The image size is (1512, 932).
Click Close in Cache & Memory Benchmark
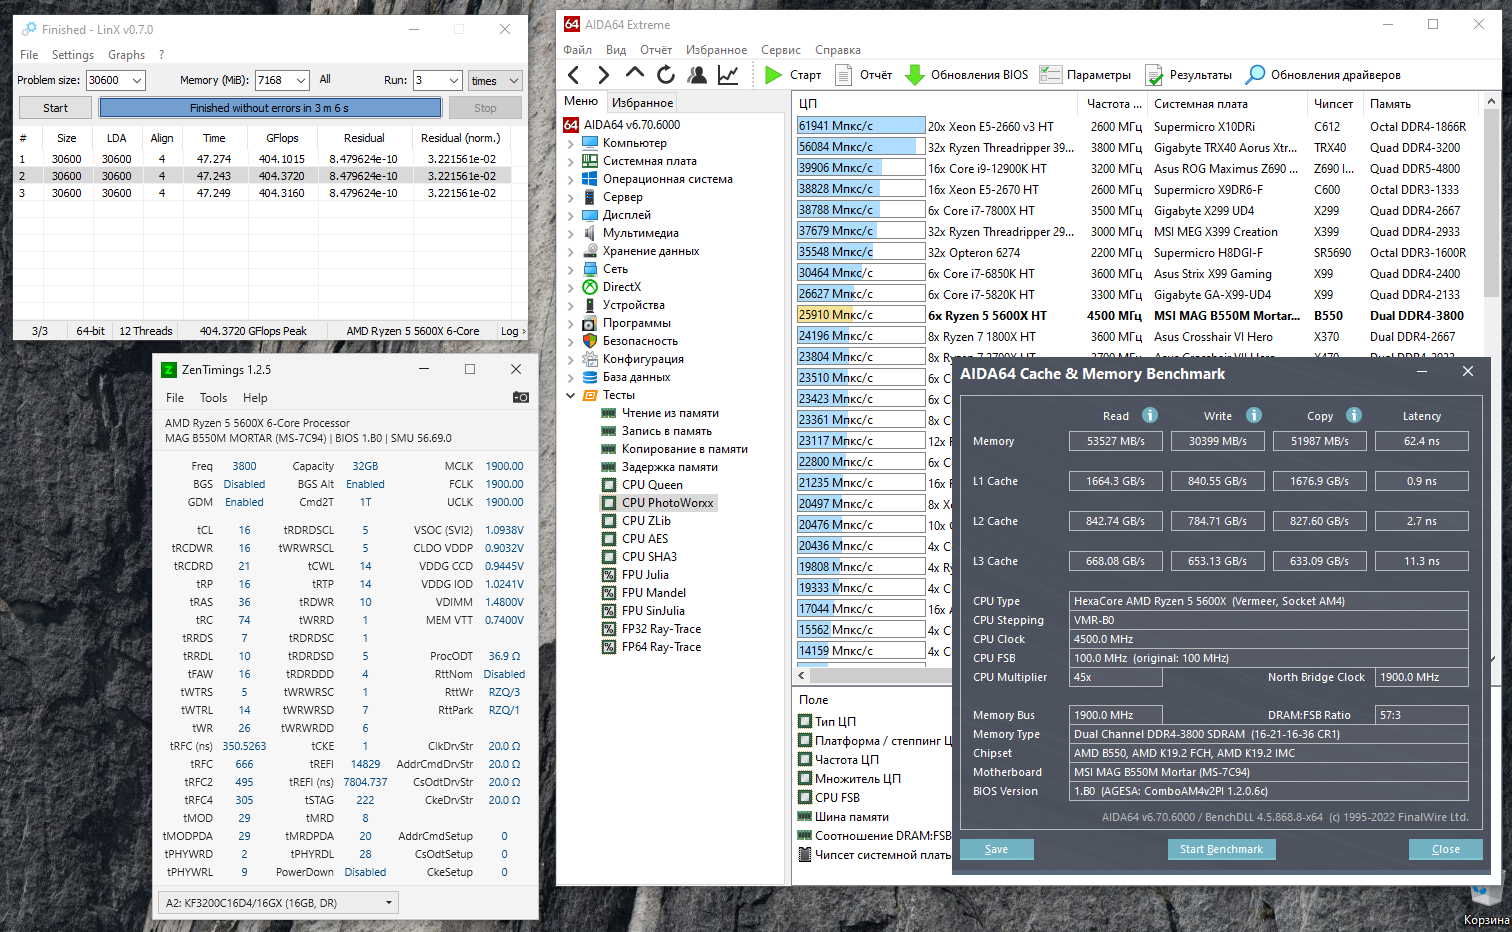point(1446,849)
